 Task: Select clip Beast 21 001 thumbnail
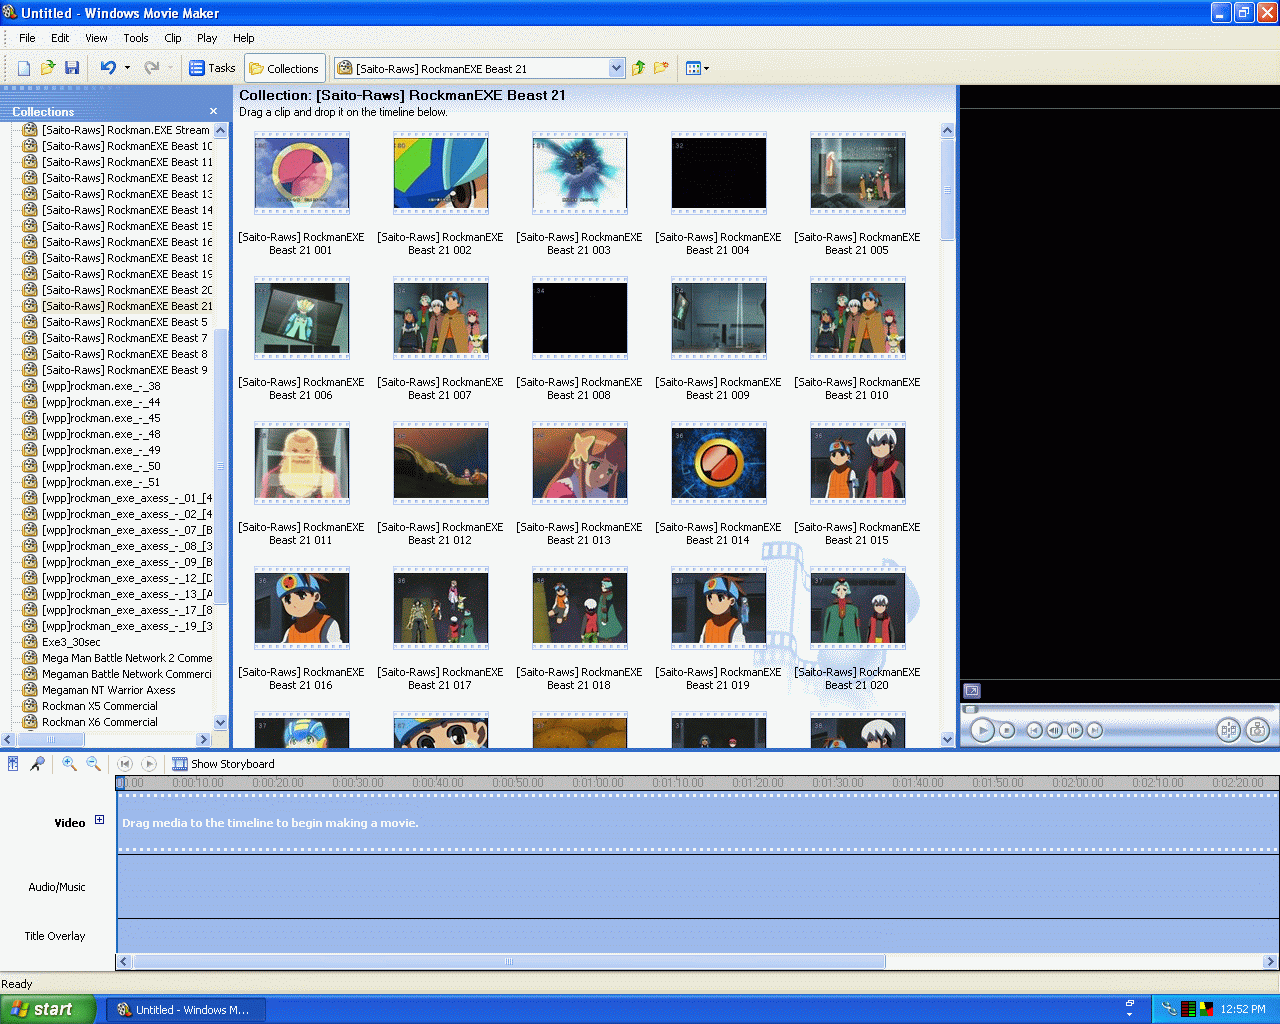[x=301, y=174]
